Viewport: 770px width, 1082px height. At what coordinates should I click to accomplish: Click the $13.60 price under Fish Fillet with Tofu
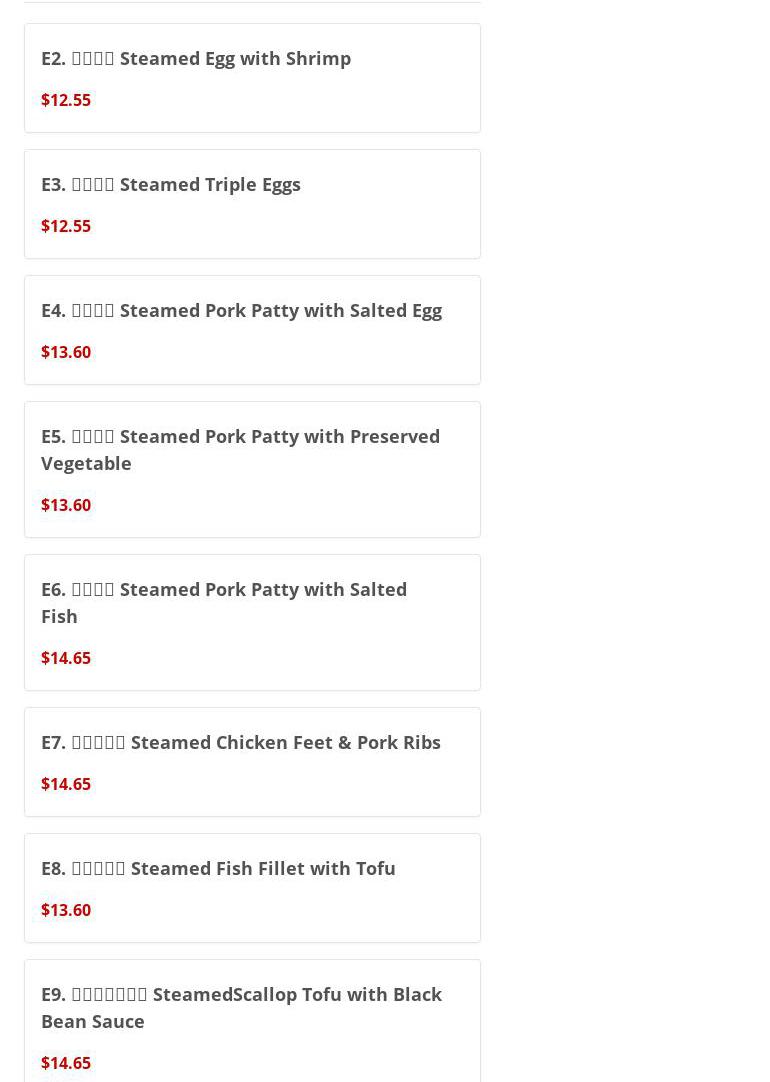tap(66, 910)
